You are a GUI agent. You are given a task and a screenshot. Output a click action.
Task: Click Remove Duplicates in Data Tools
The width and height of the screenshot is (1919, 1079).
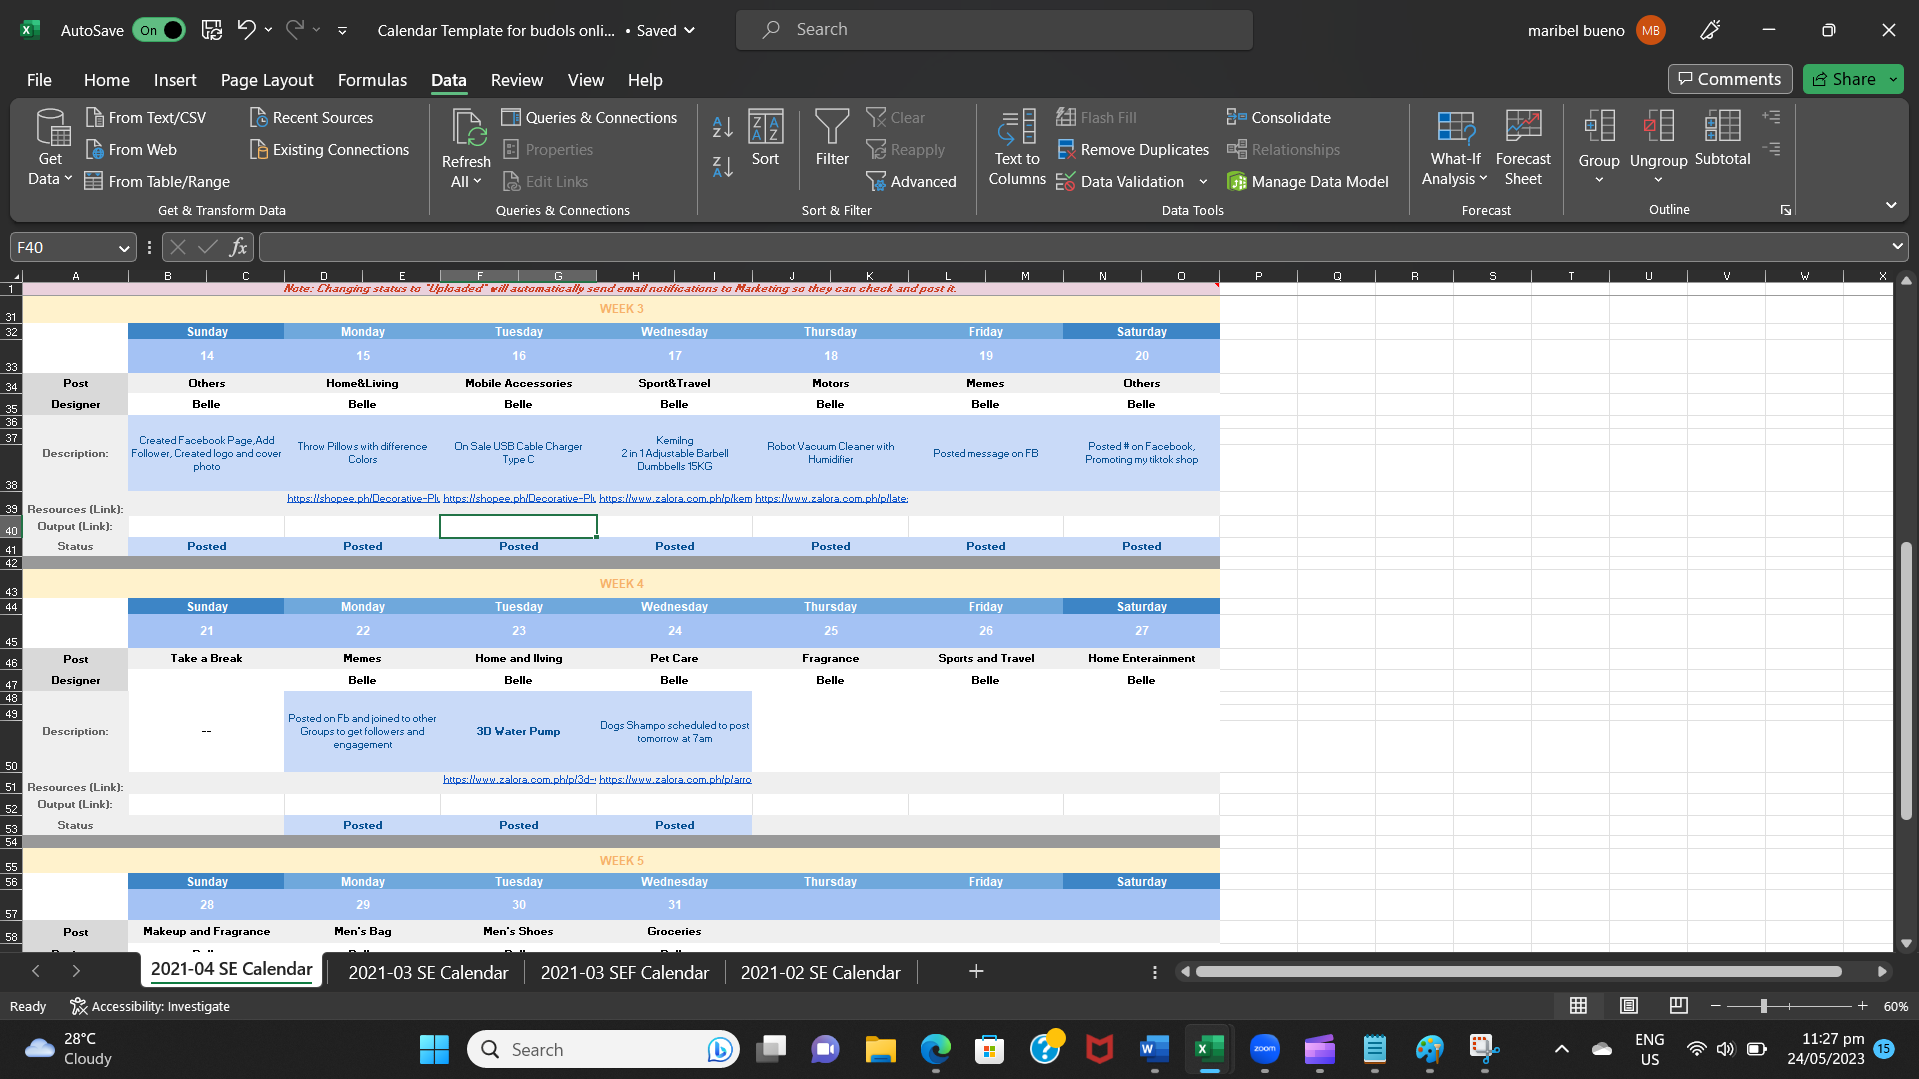tap(1133, 150)
